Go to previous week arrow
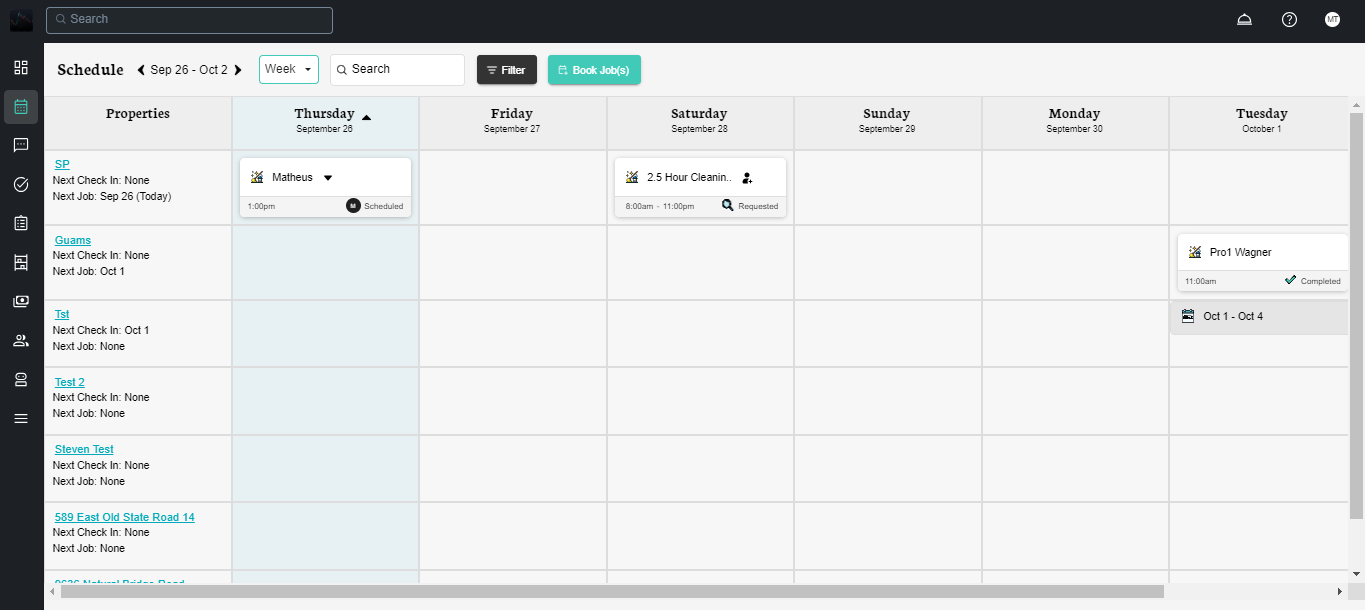This screenshot has width=1365, height=610. [x=141, y=70]
